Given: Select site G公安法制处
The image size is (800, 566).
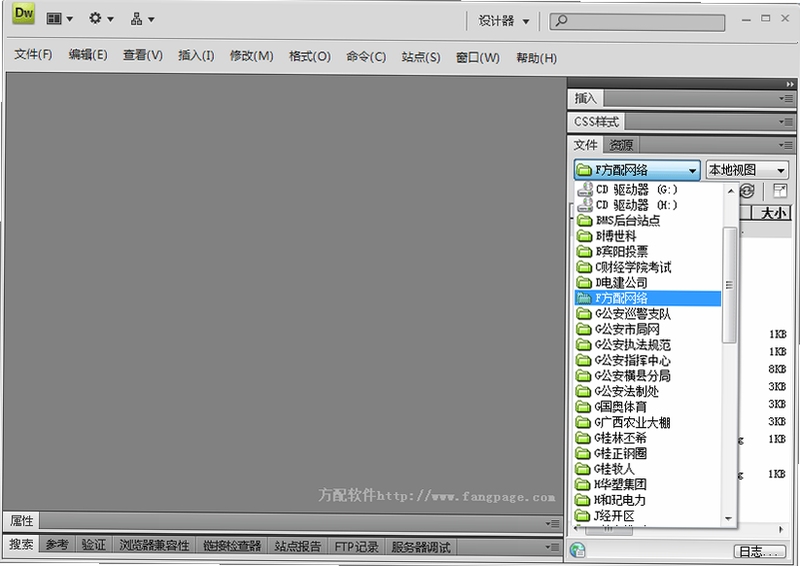Looking at the screenshot, I should coord(648,391).
